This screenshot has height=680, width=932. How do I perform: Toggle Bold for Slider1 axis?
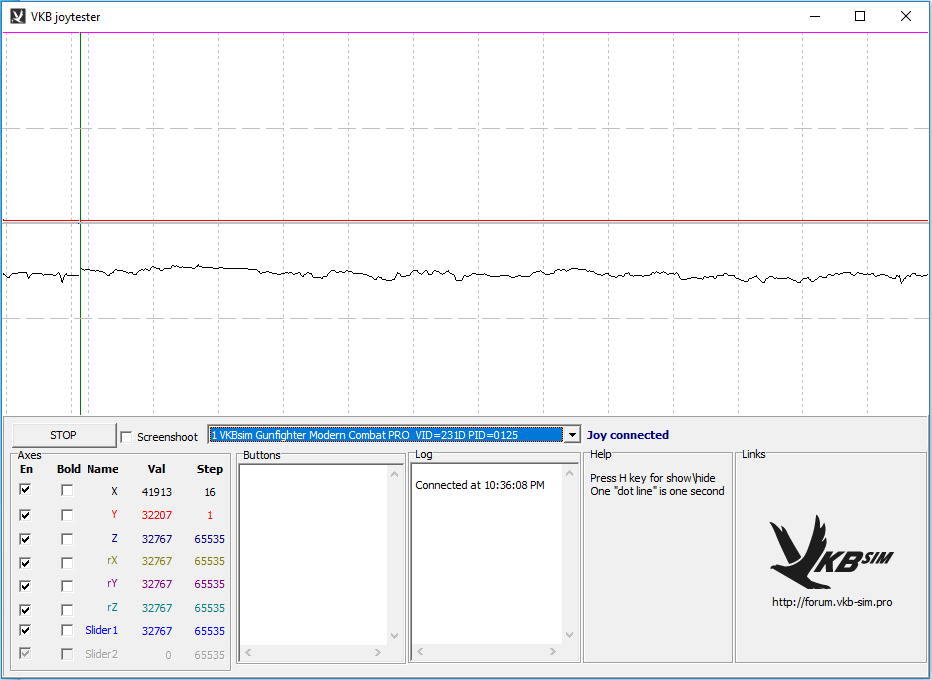coord(67,631)
